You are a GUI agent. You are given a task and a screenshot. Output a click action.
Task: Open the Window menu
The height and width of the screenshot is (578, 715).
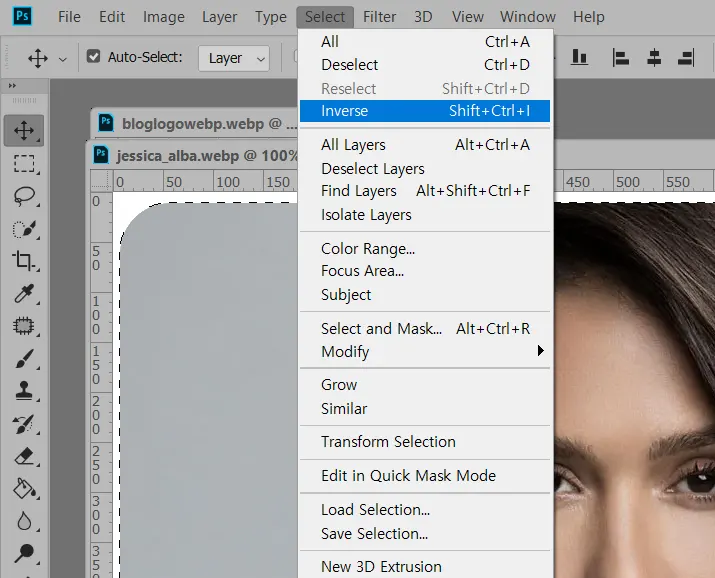528,17
